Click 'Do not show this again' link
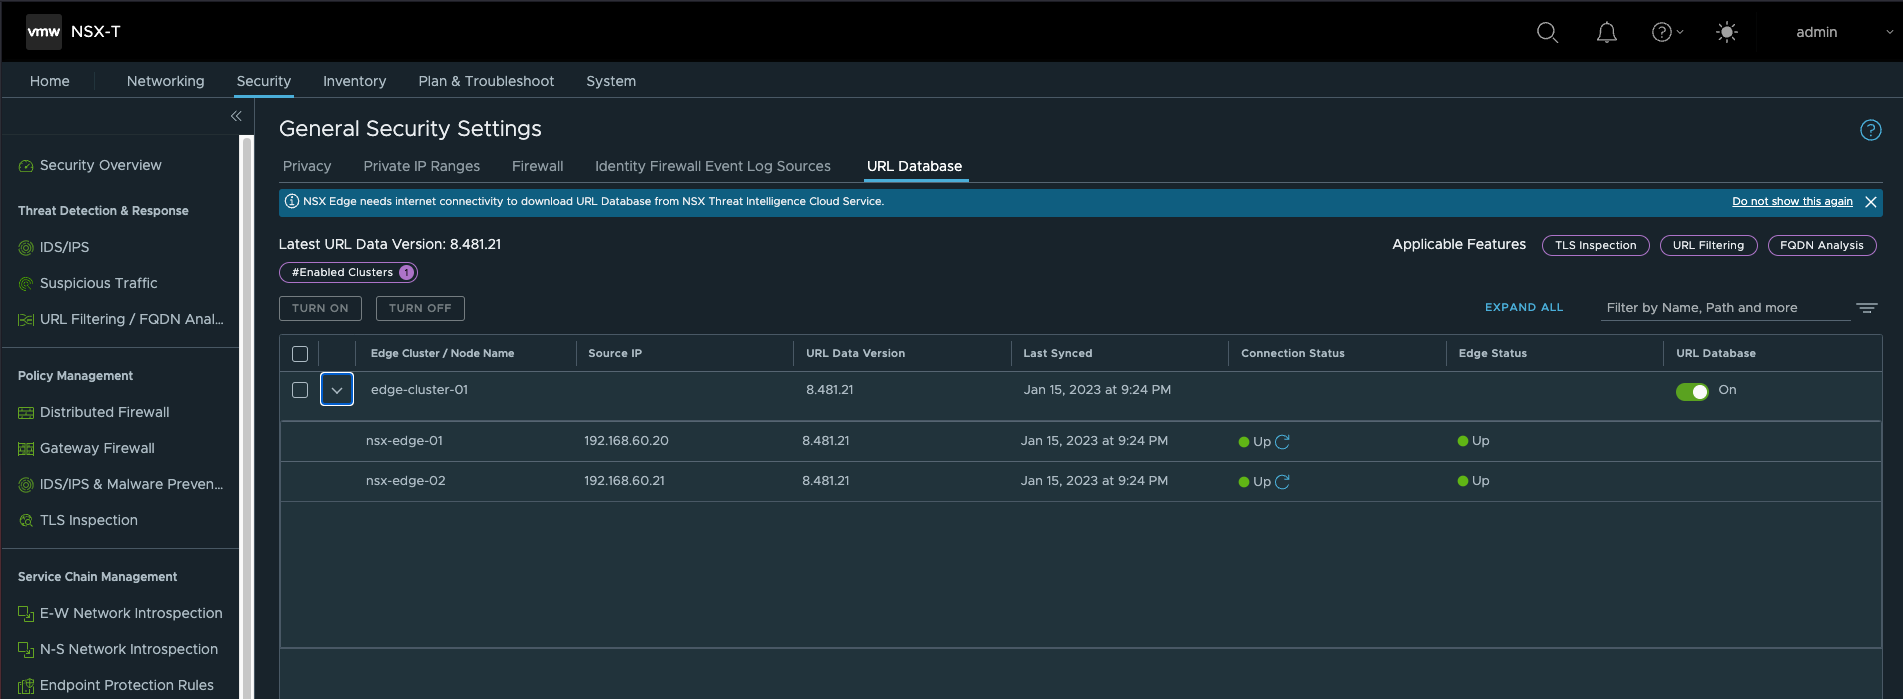The image size is (1903, 699). tap(1792, 201)
